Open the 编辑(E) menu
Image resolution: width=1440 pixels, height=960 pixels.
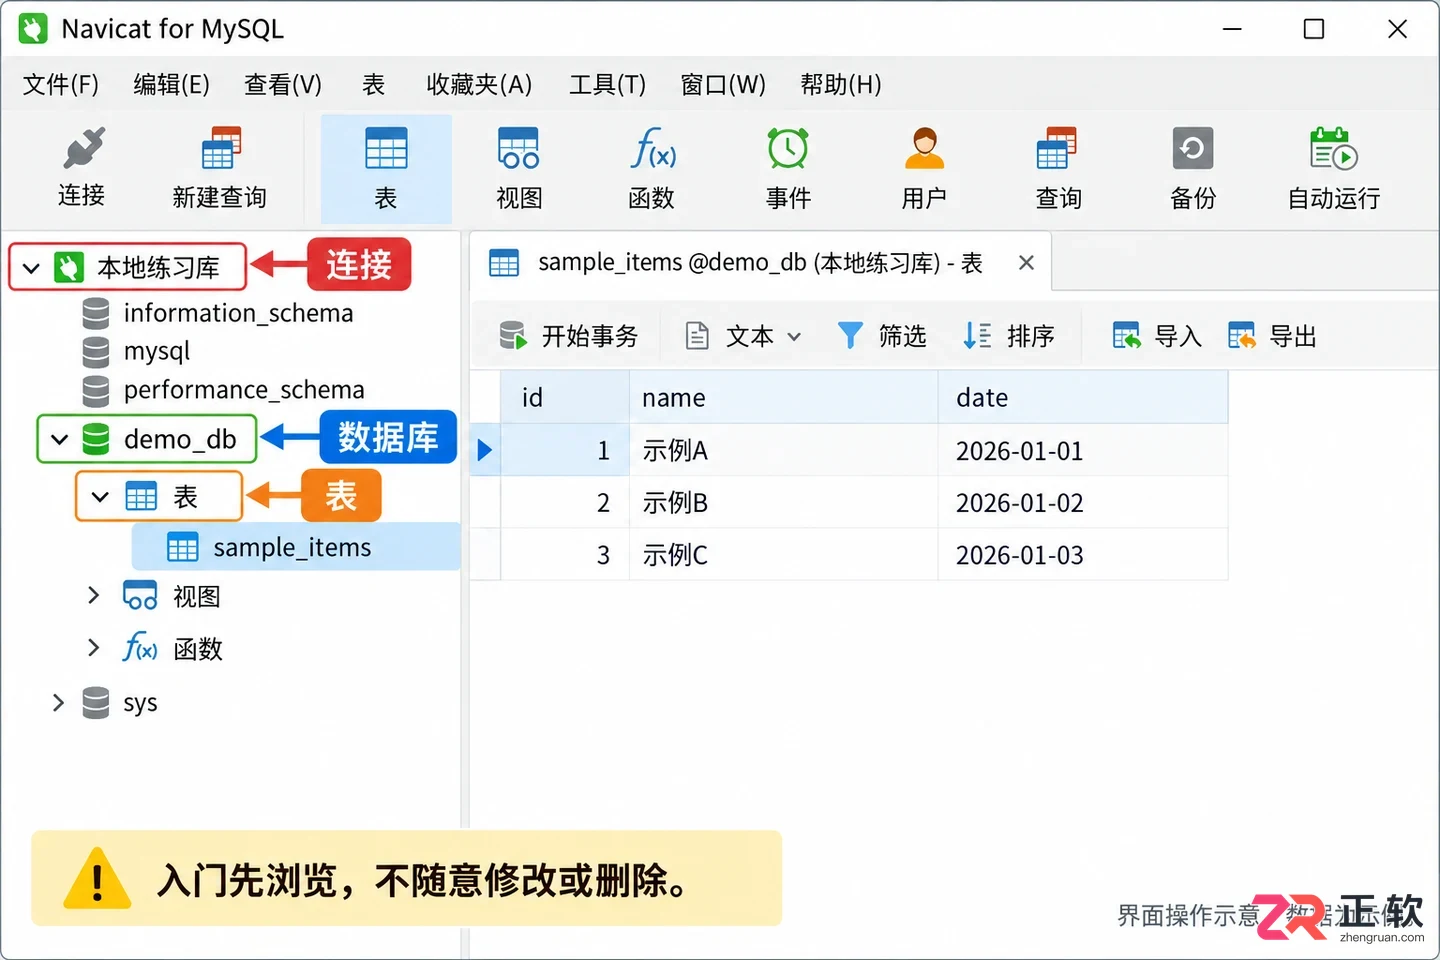(172, 85)
